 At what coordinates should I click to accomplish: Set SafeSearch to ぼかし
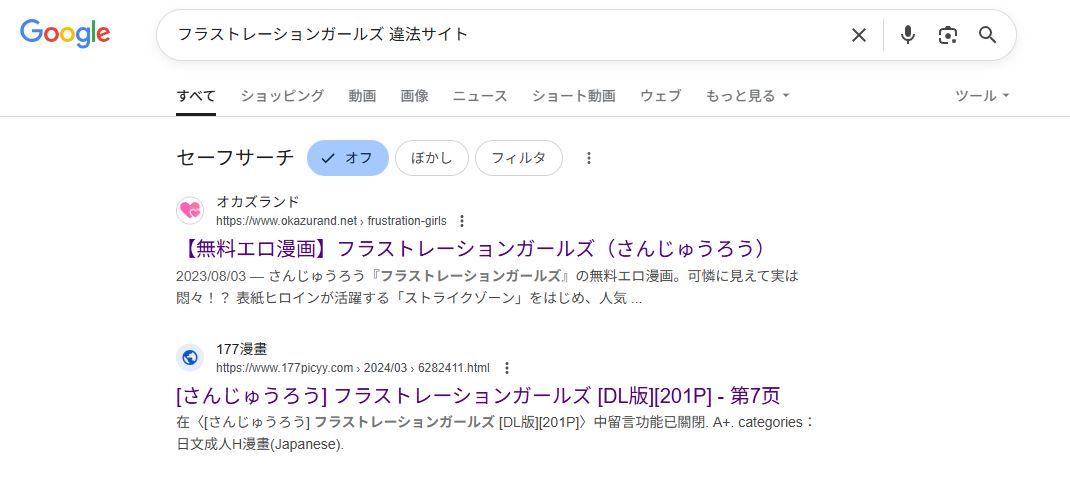point(431,158)
